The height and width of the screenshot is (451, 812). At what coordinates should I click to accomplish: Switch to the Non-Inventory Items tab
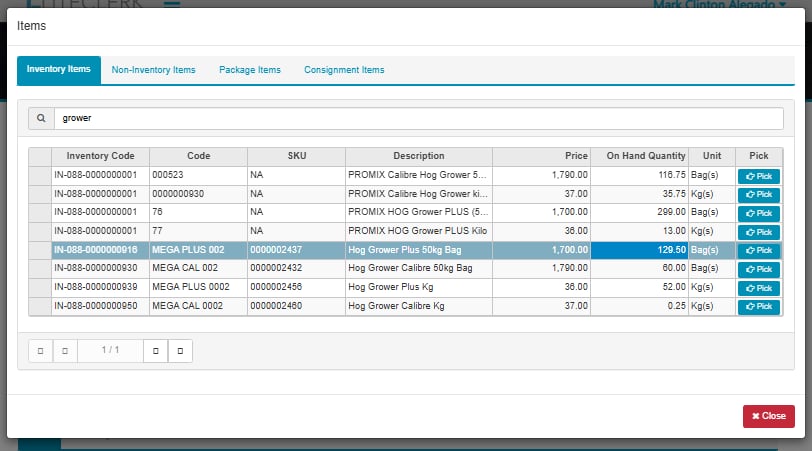point(153,70)
